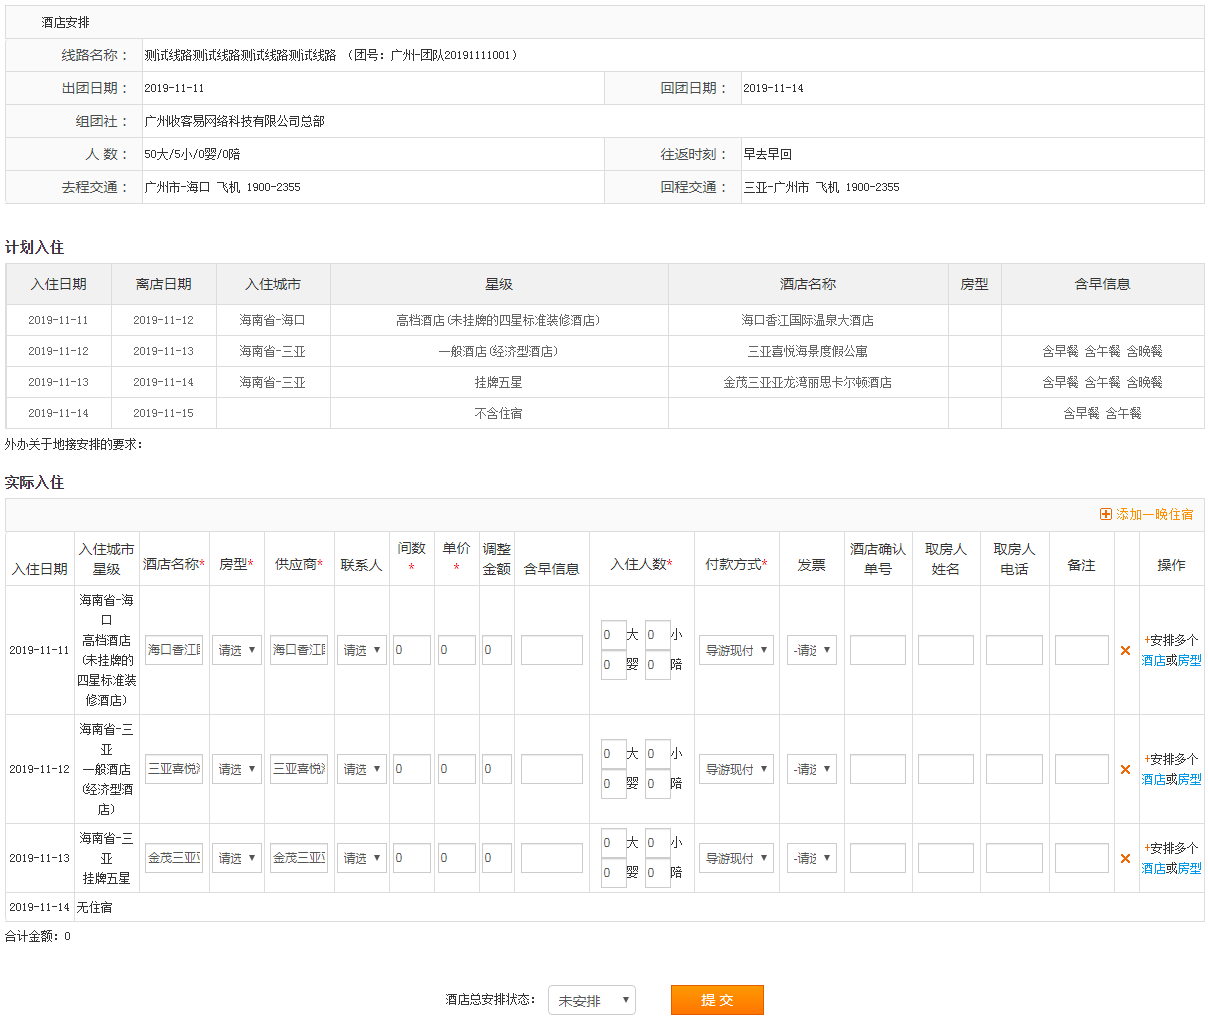Click the orange plus icon for 添加一晚住宿

click(1105, 514)
